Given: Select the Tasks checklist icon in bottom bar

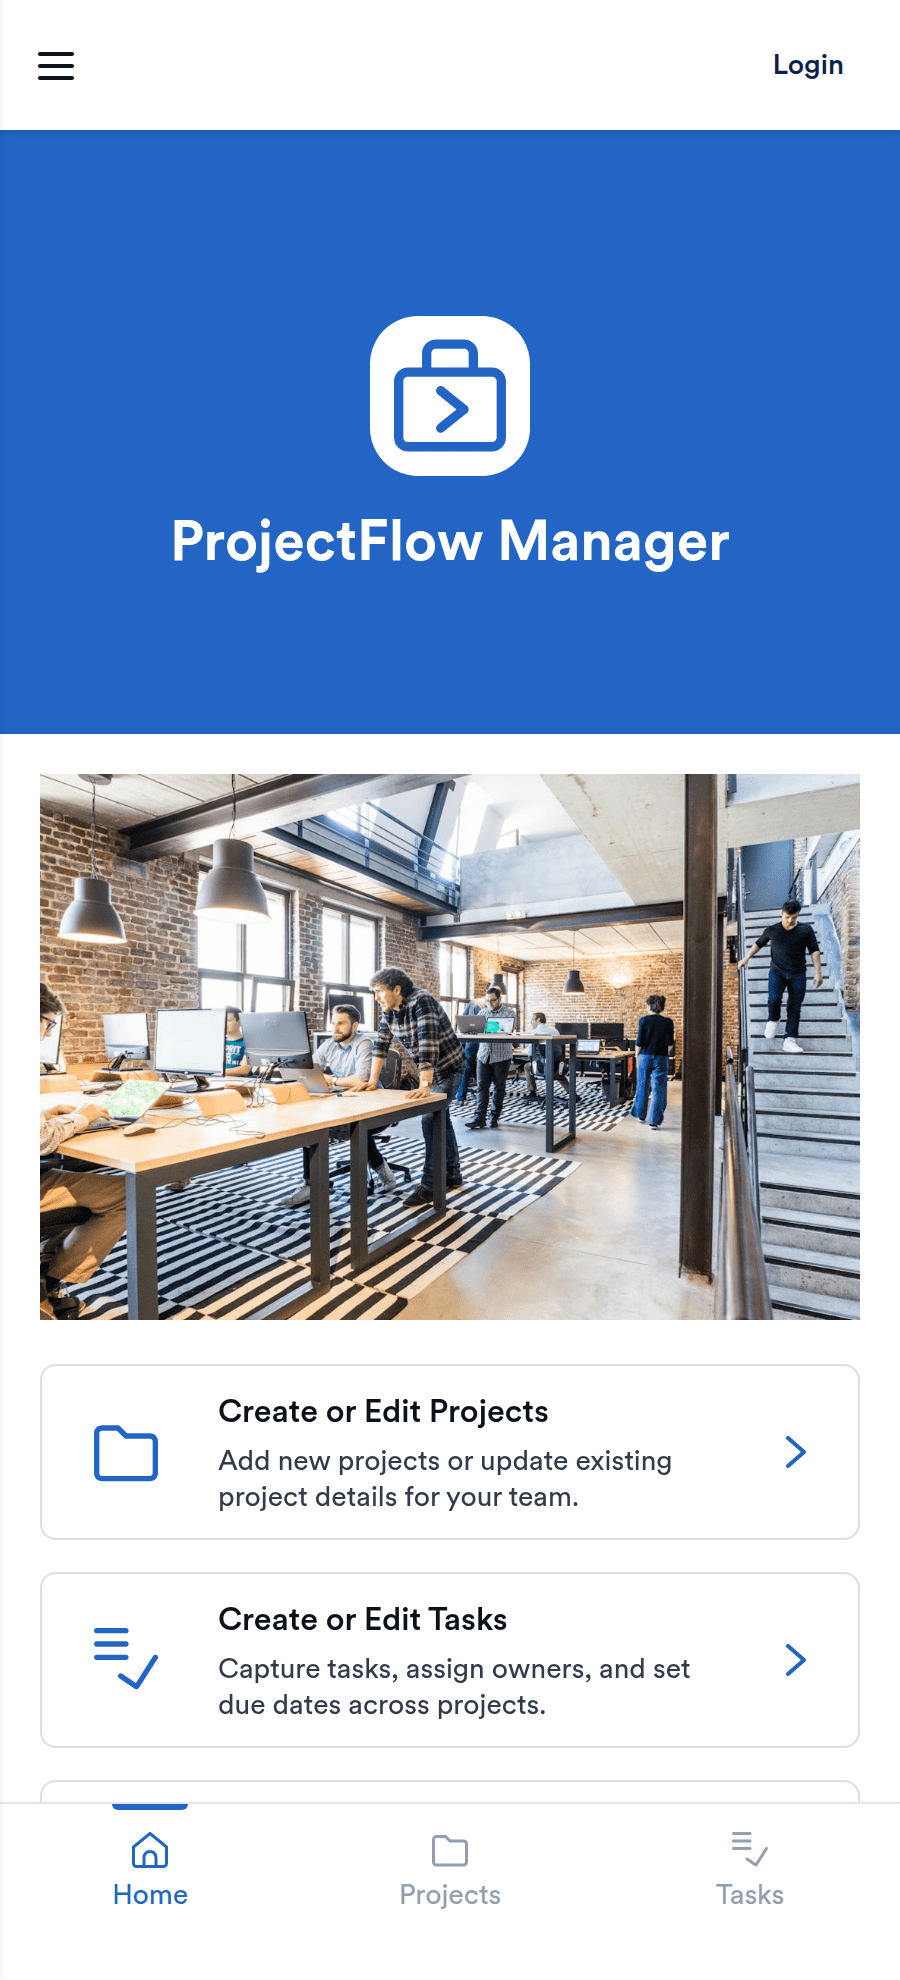Looking at the screenshot, I should tap(750, 1849).
